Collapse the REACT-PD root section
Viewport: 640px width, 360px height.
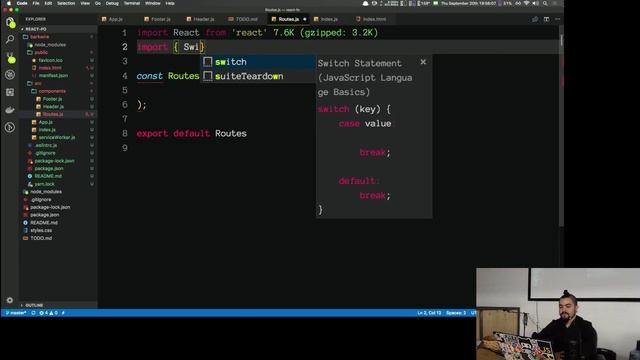57,29
